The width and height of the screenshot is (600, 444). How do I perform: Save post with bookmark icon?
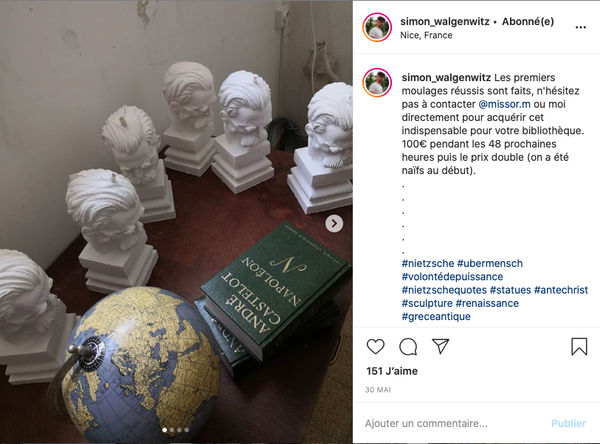click(579, 346)
